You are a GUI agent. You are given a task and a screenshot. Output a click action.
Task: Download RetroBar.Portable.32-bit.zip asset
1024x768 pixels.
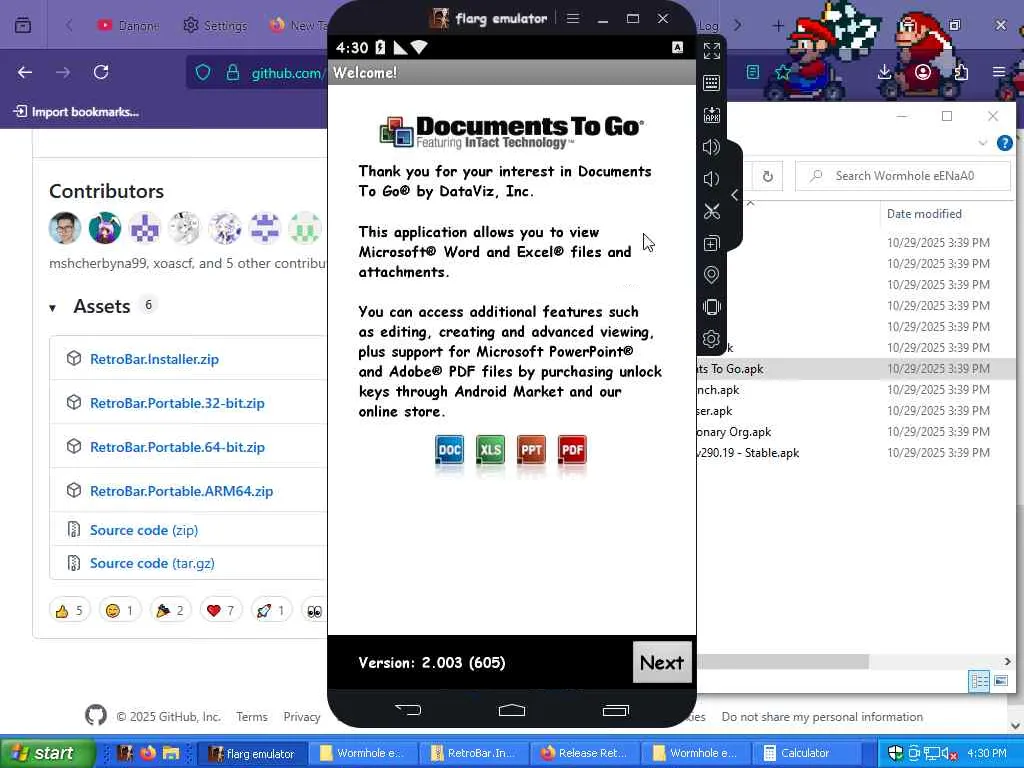tap(177, 403)
